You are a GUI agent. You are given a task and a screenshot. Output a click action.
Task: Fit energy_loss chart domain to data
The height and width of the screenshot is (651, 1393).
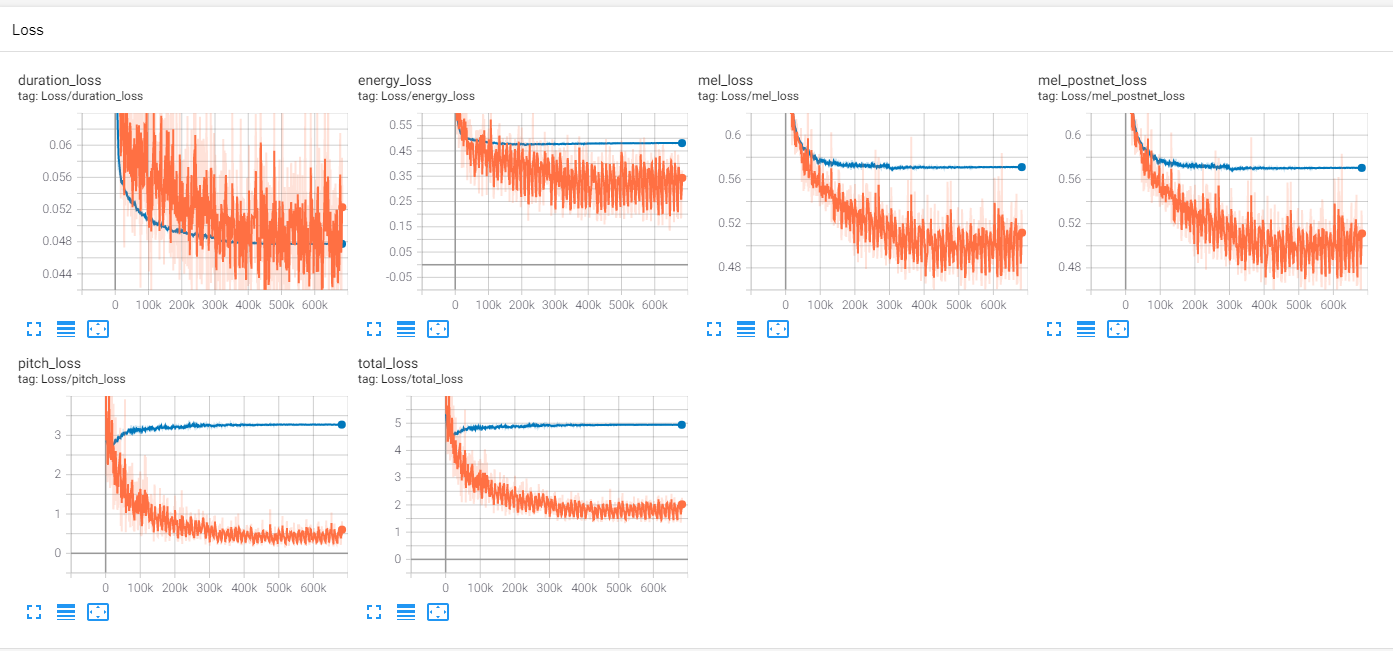tap(438, 329)
